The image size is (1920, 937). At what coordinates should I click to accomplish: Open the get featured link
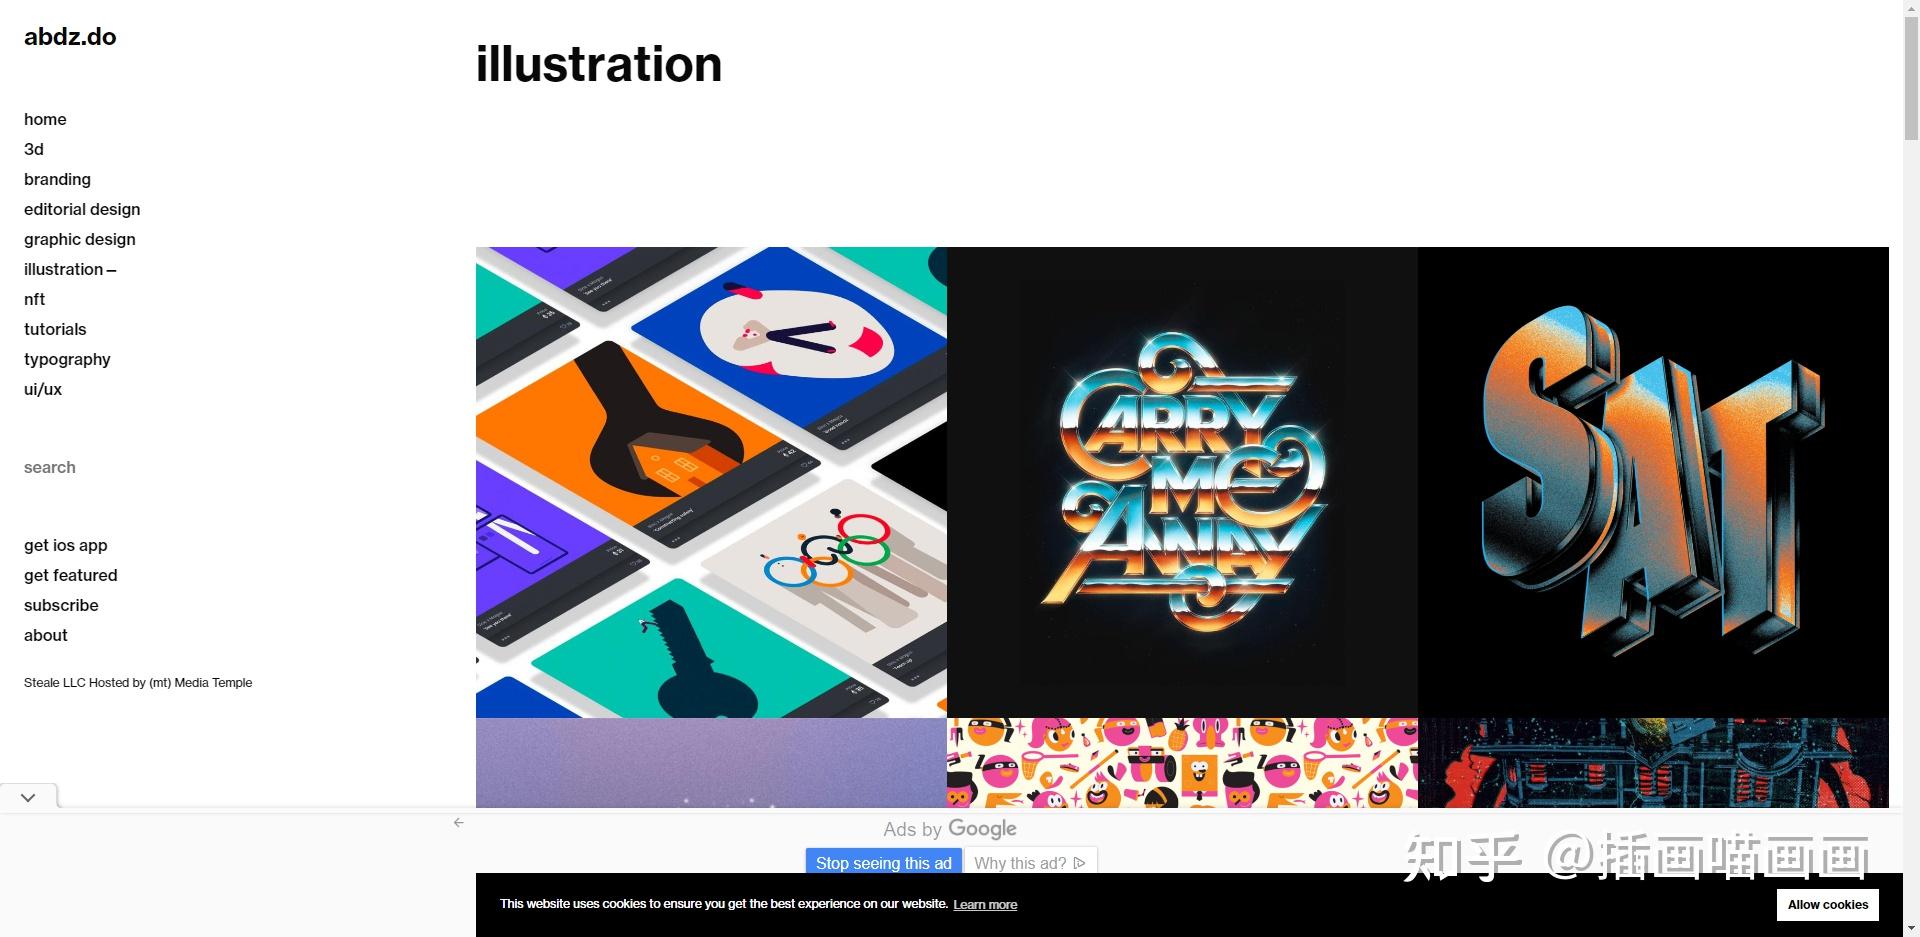coord(71,575)
